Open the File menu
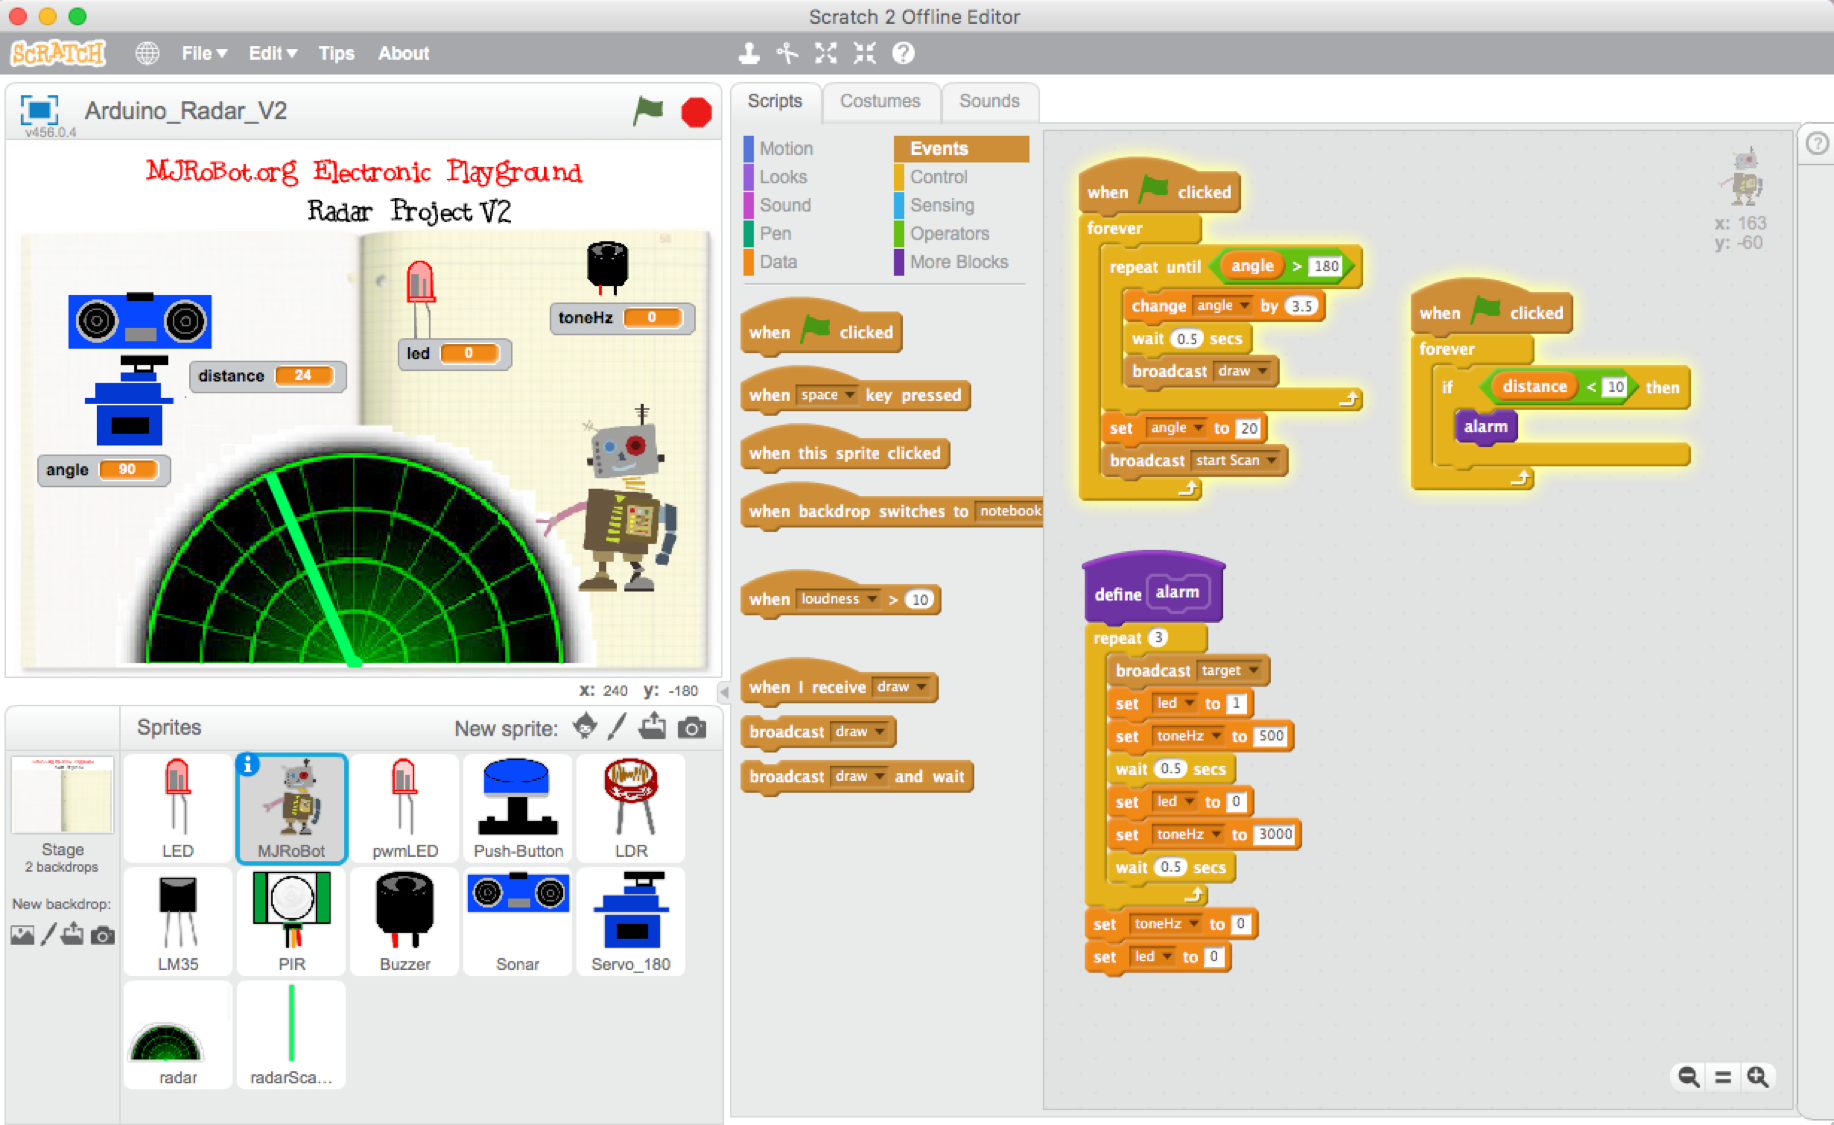 pos(198,53)
